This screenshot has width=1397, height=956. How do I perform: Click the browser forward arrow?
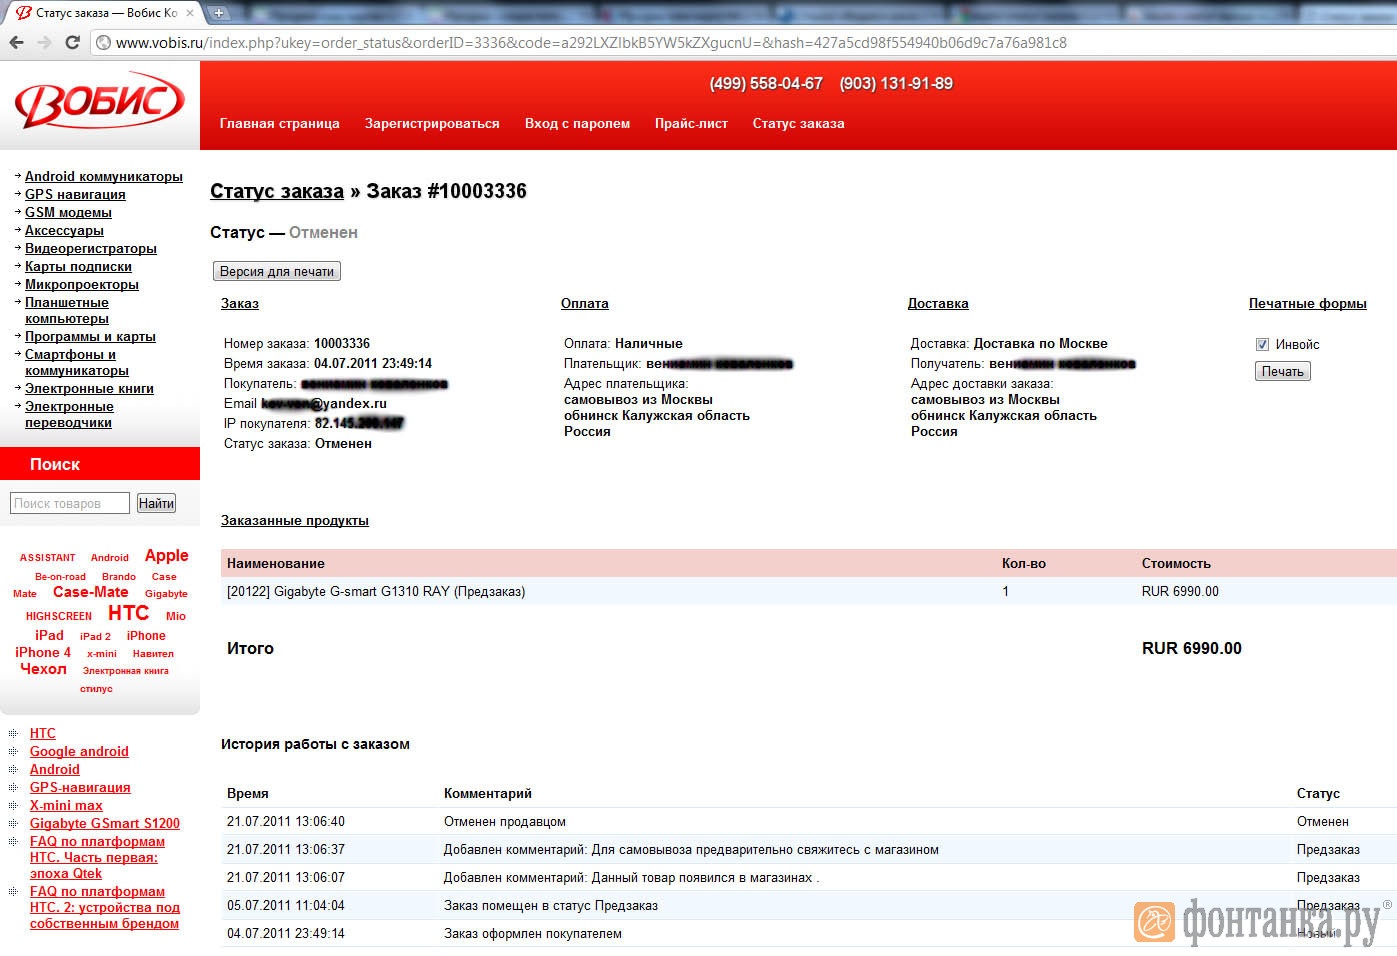44,43
